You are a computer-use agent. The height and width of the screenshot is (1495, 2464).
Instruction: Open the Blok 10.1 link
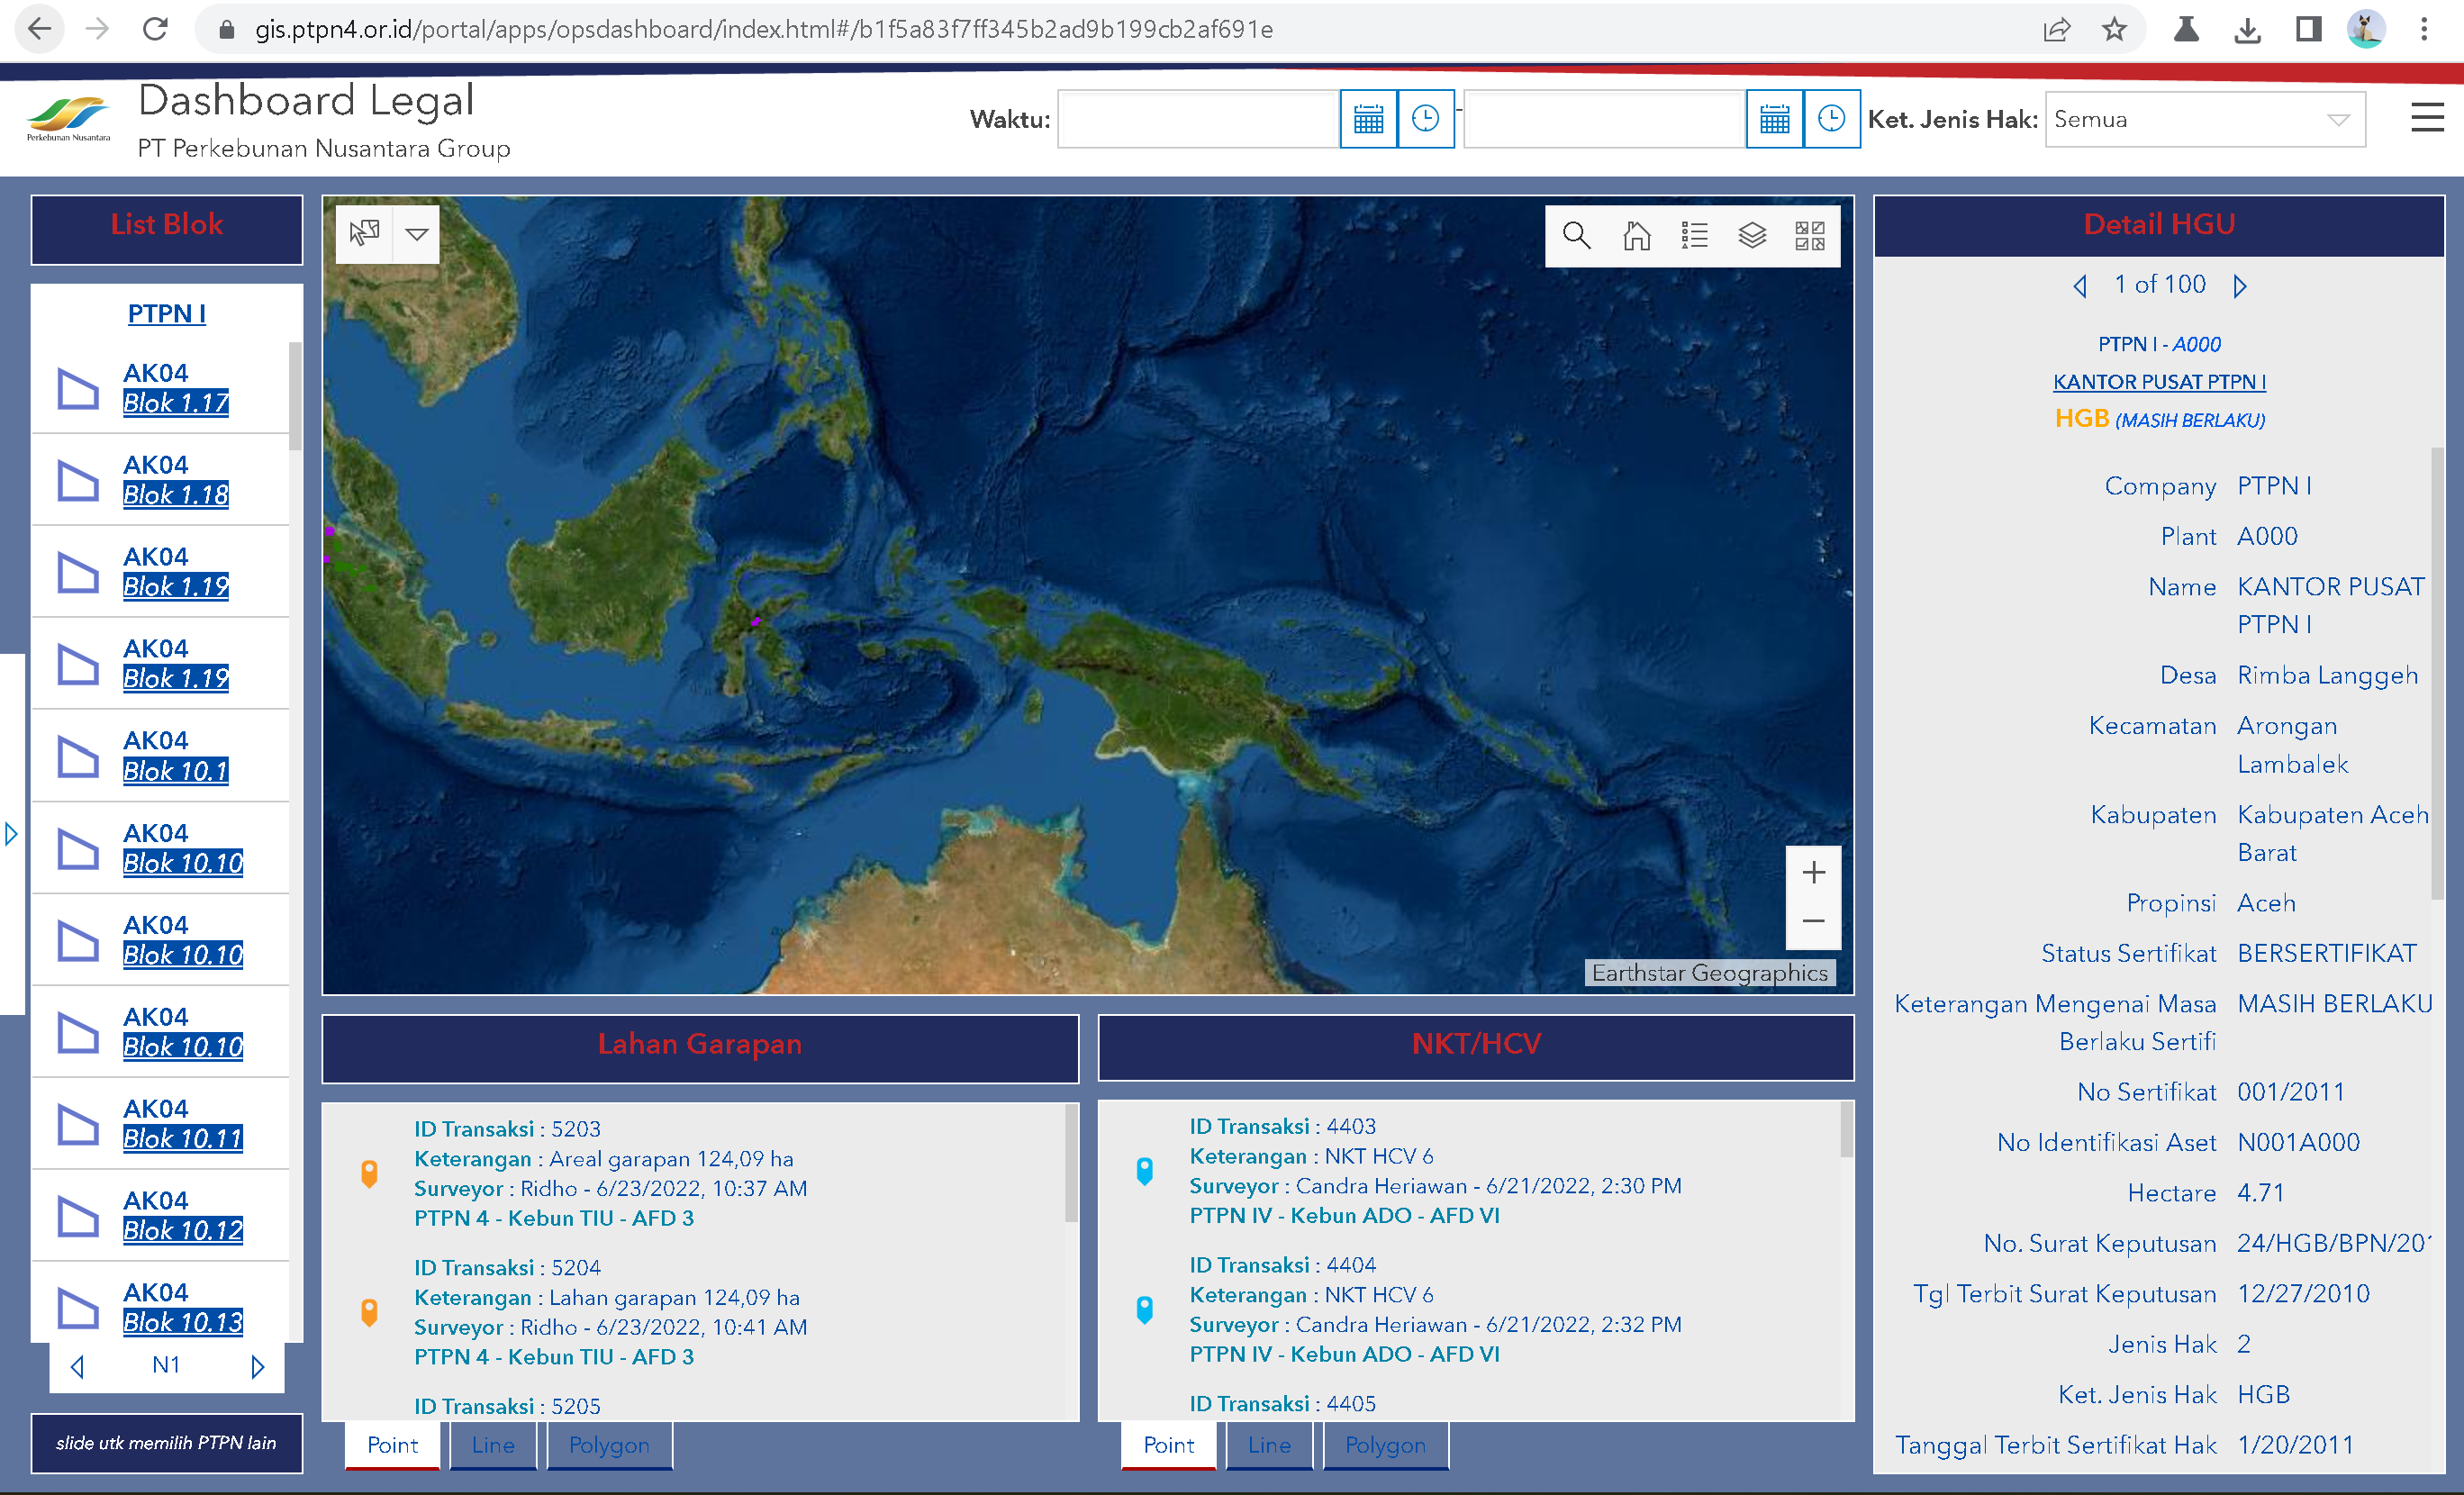176,771
